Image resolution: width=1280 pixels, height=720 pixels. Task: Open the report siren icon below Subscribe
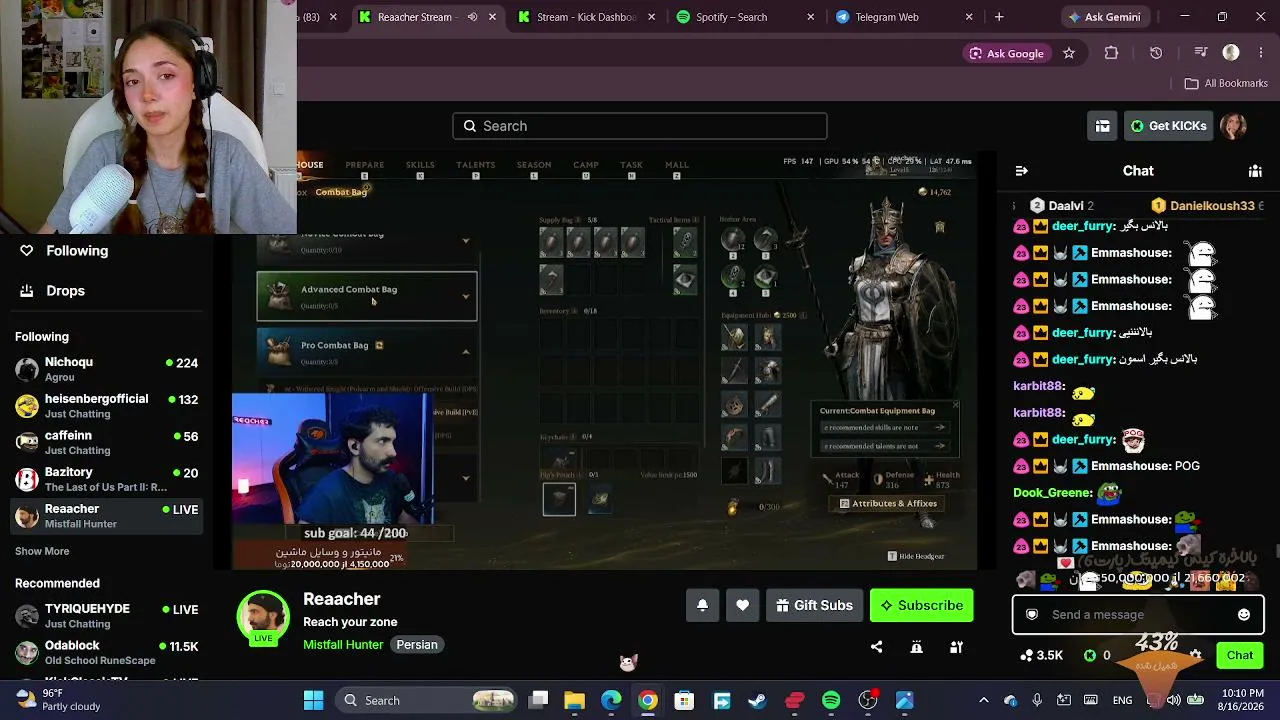coord(916,647)
